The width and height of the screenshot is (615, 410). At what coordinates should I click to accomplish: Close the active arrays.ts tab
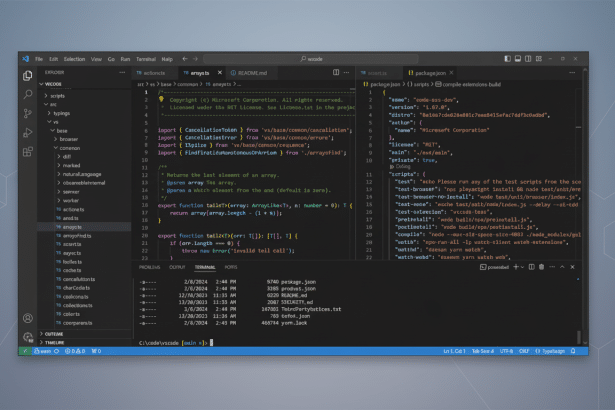220,73
